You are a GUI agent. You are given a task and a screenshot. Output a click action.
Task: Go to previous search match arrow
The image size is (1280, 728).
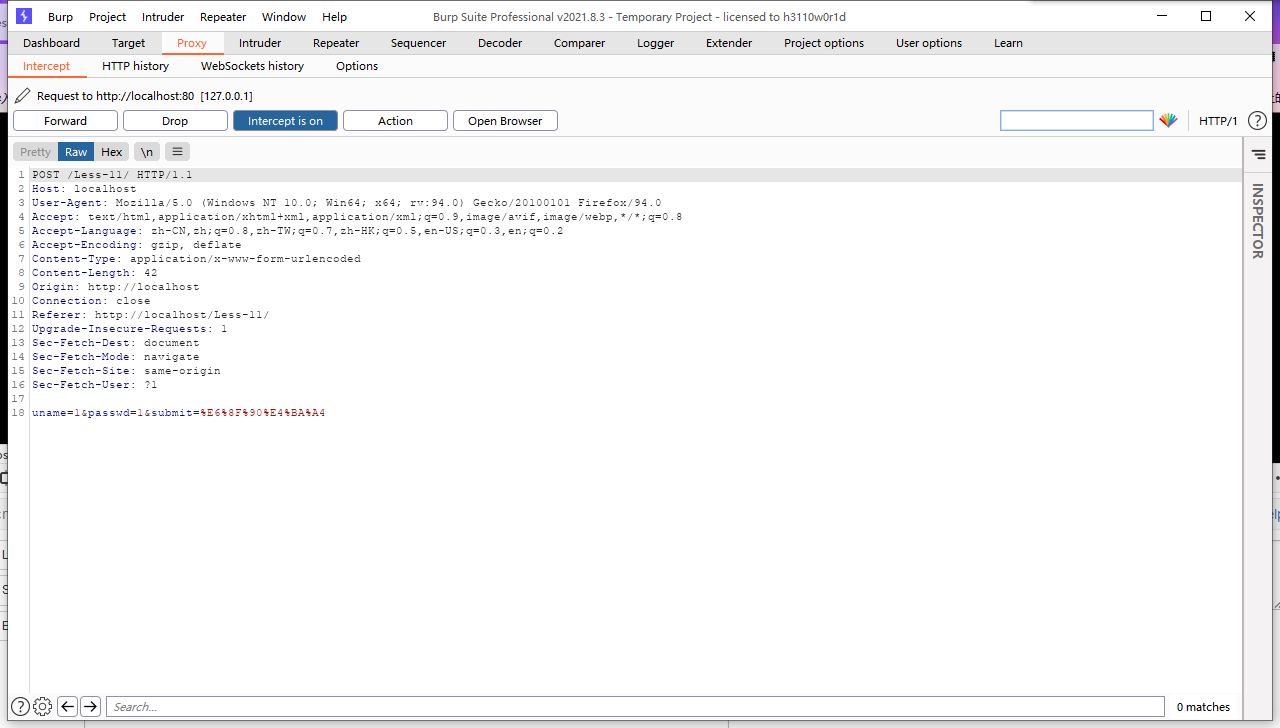tap(67, 707)
